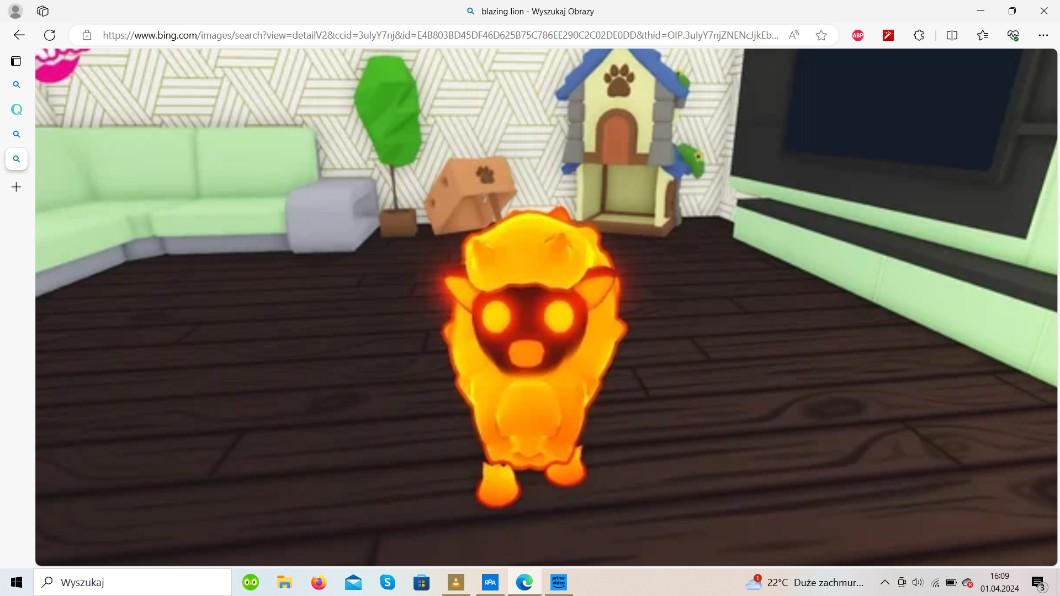Show hidden system tray icons
Screen dimensions: 1060x596
884,582
